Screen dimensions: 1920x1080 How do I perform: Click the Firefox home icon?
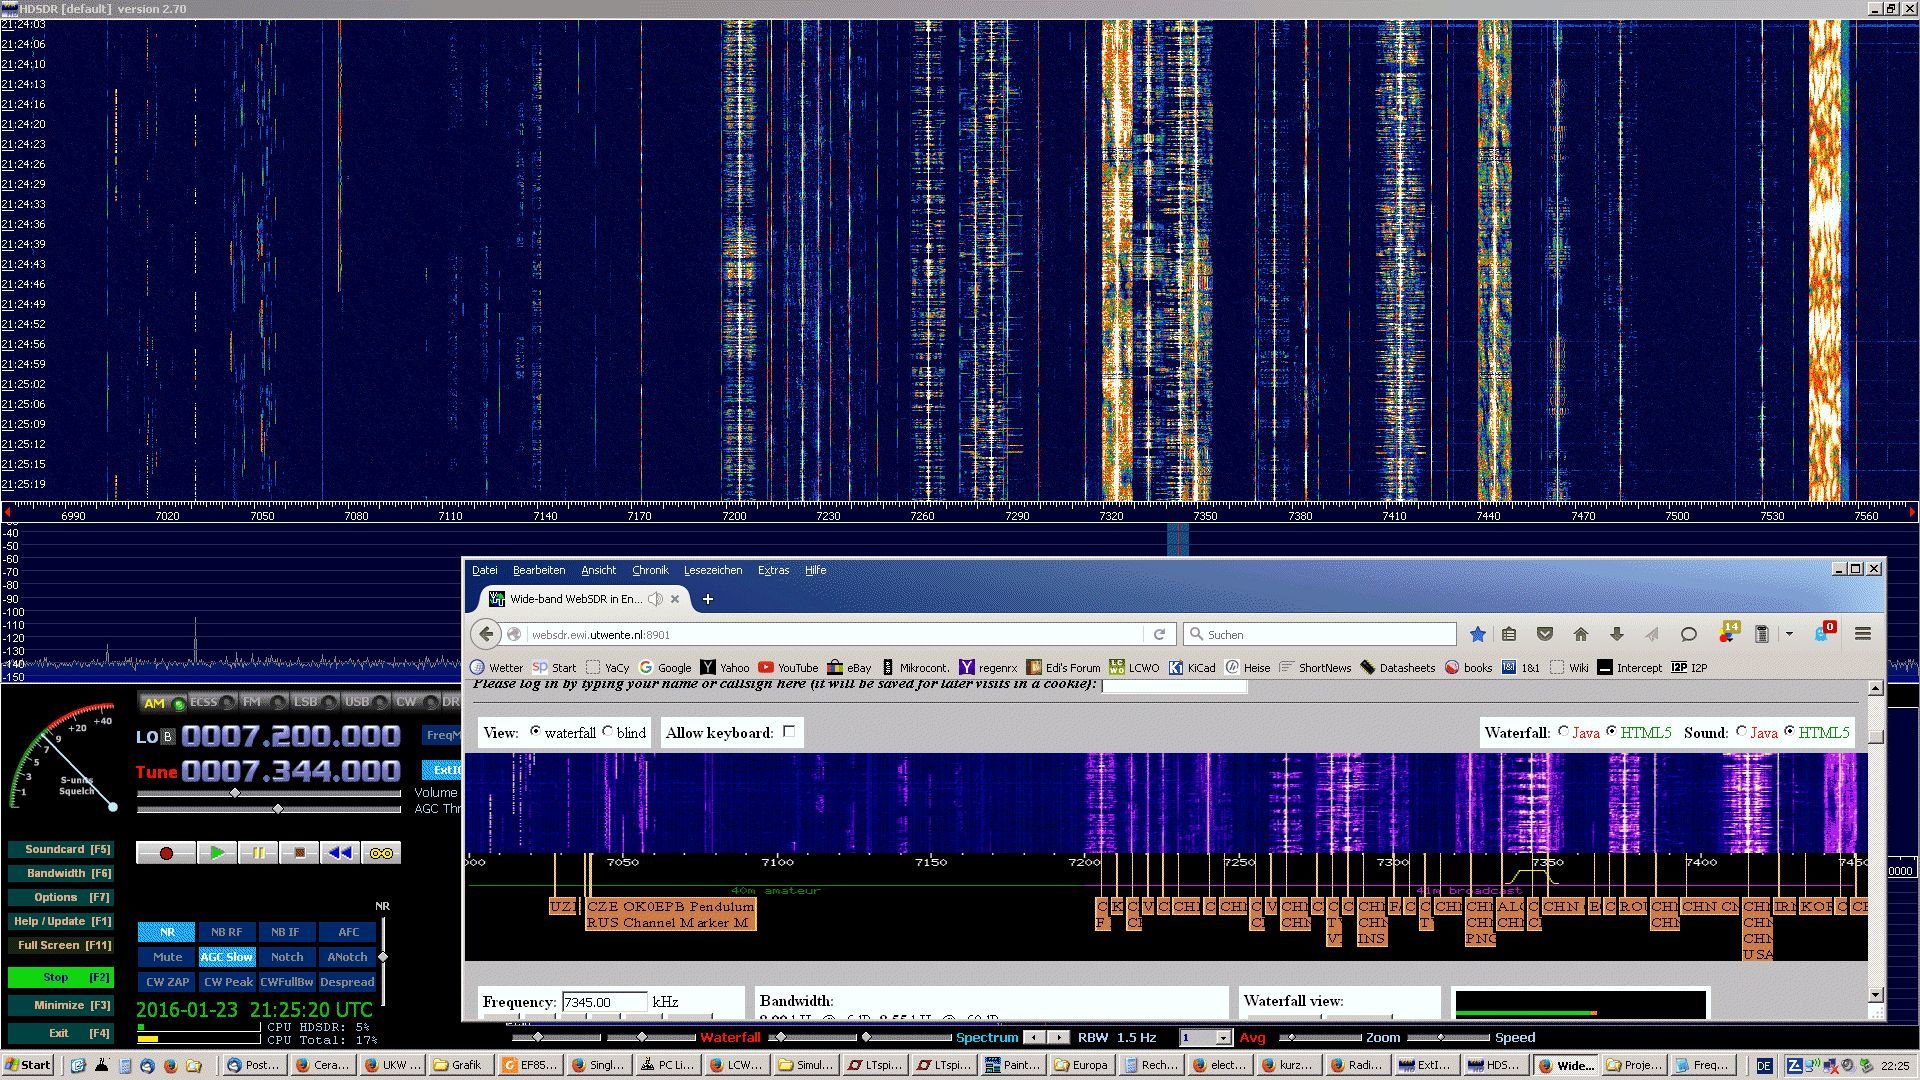click(1580, 634)
